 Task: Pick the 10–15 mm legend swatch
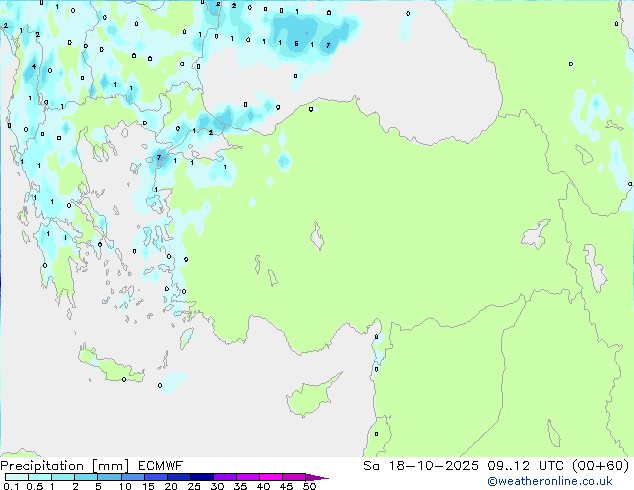point(132,477)
